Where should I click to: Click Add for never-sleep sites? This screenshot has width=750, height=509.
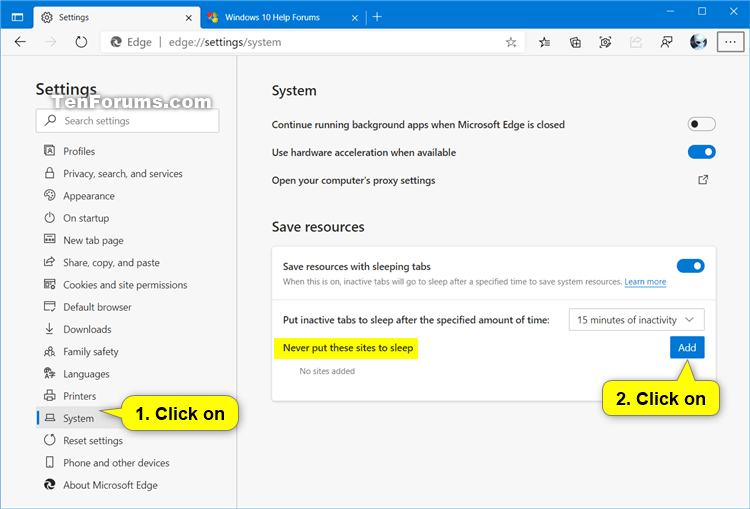[x=687, y=348]
